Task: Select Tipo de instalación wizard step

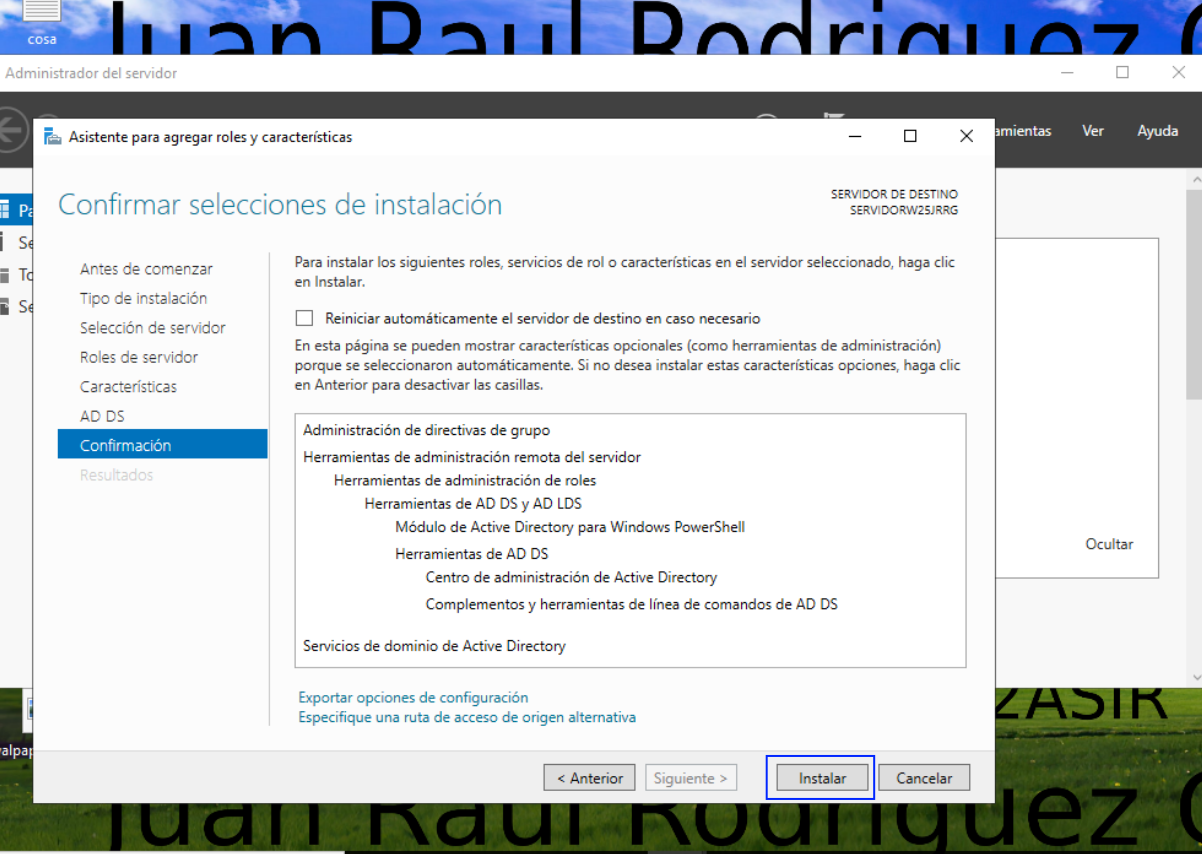Action: [143, 298]
